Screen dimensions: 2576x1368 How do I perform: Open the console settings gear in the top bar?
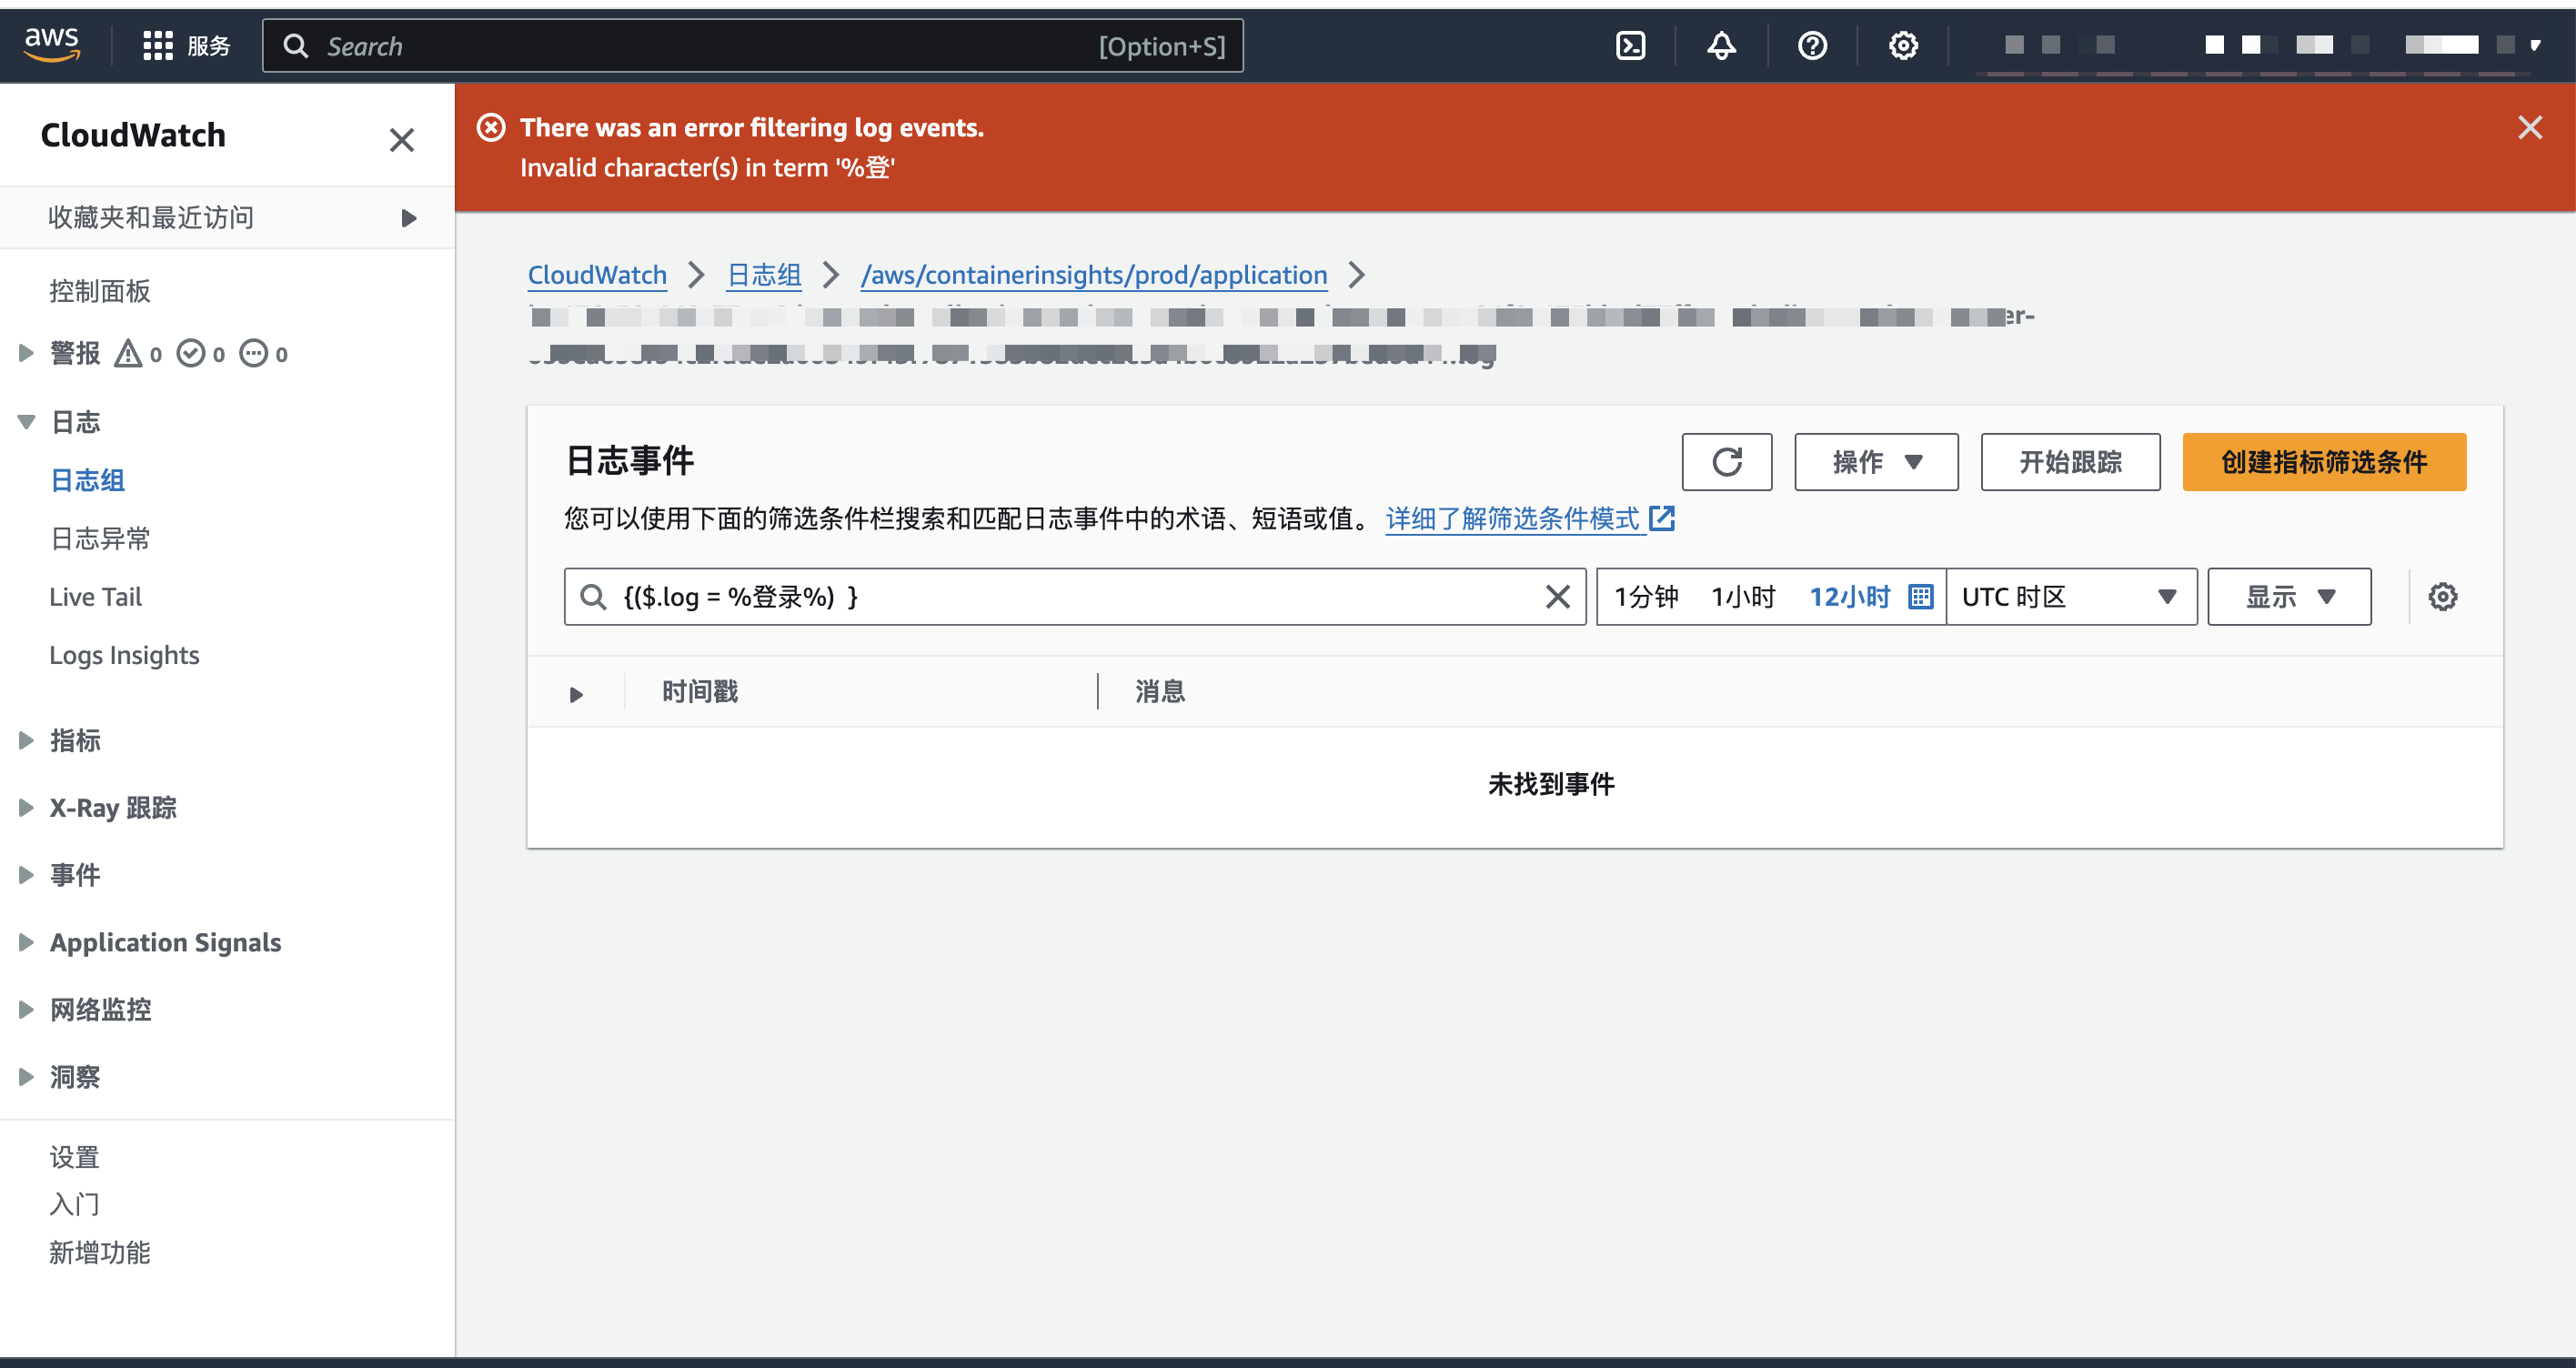coord(1903,46)
